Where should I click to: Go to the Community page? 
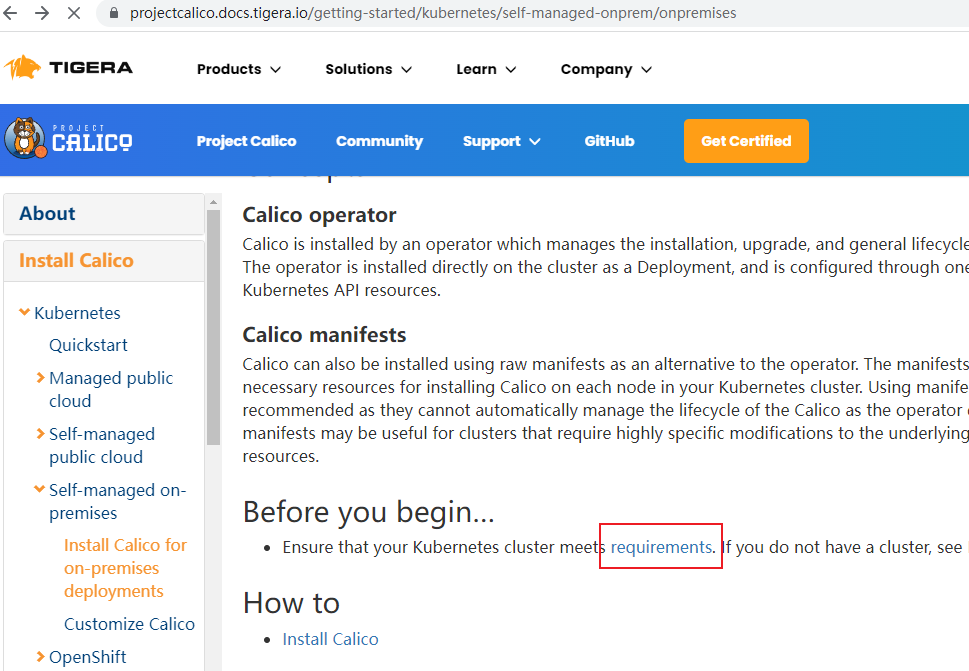point(379,141)
